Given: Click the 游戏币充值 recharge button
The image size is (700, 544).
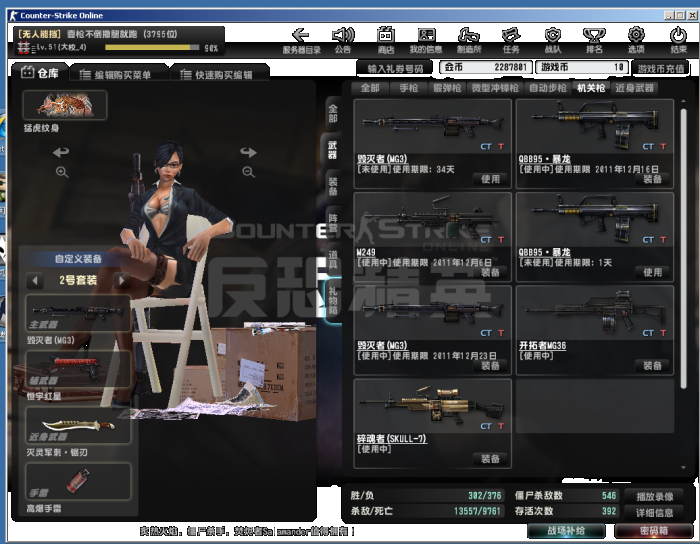Looking at the screenshot, I should click(661, 68).
